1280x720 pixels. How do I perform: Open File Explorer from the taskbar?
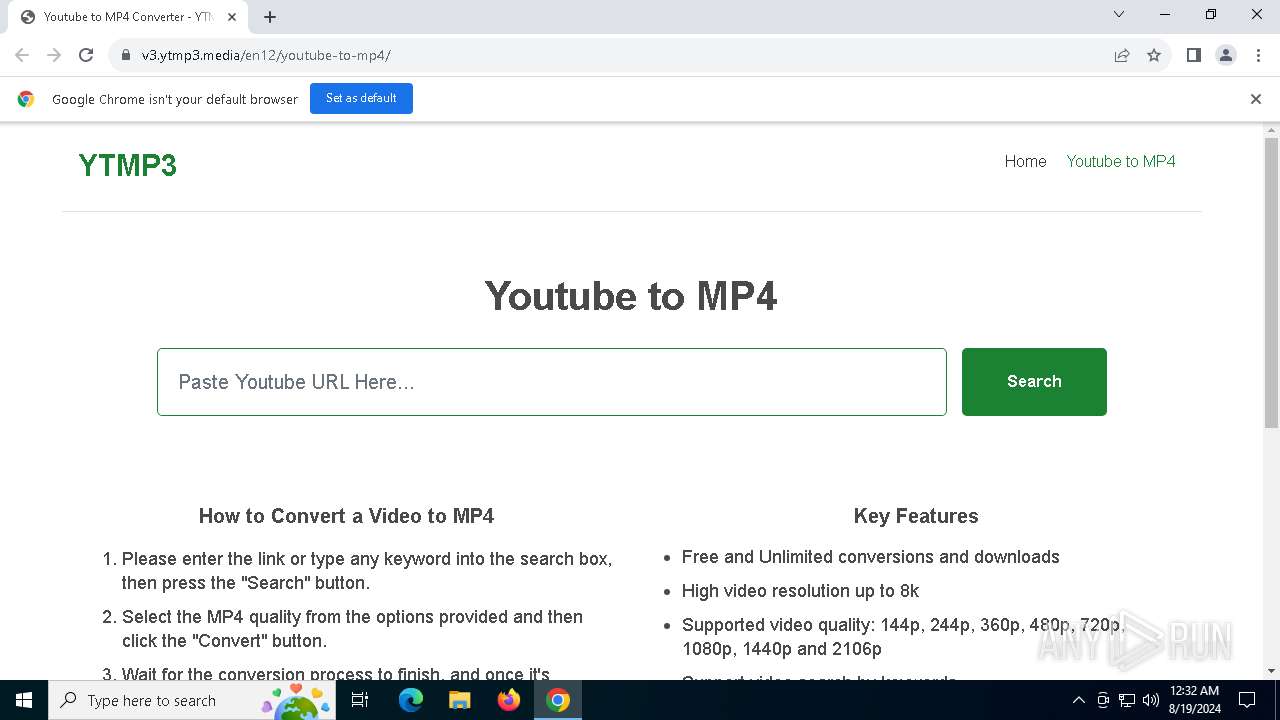click(460, 700)
